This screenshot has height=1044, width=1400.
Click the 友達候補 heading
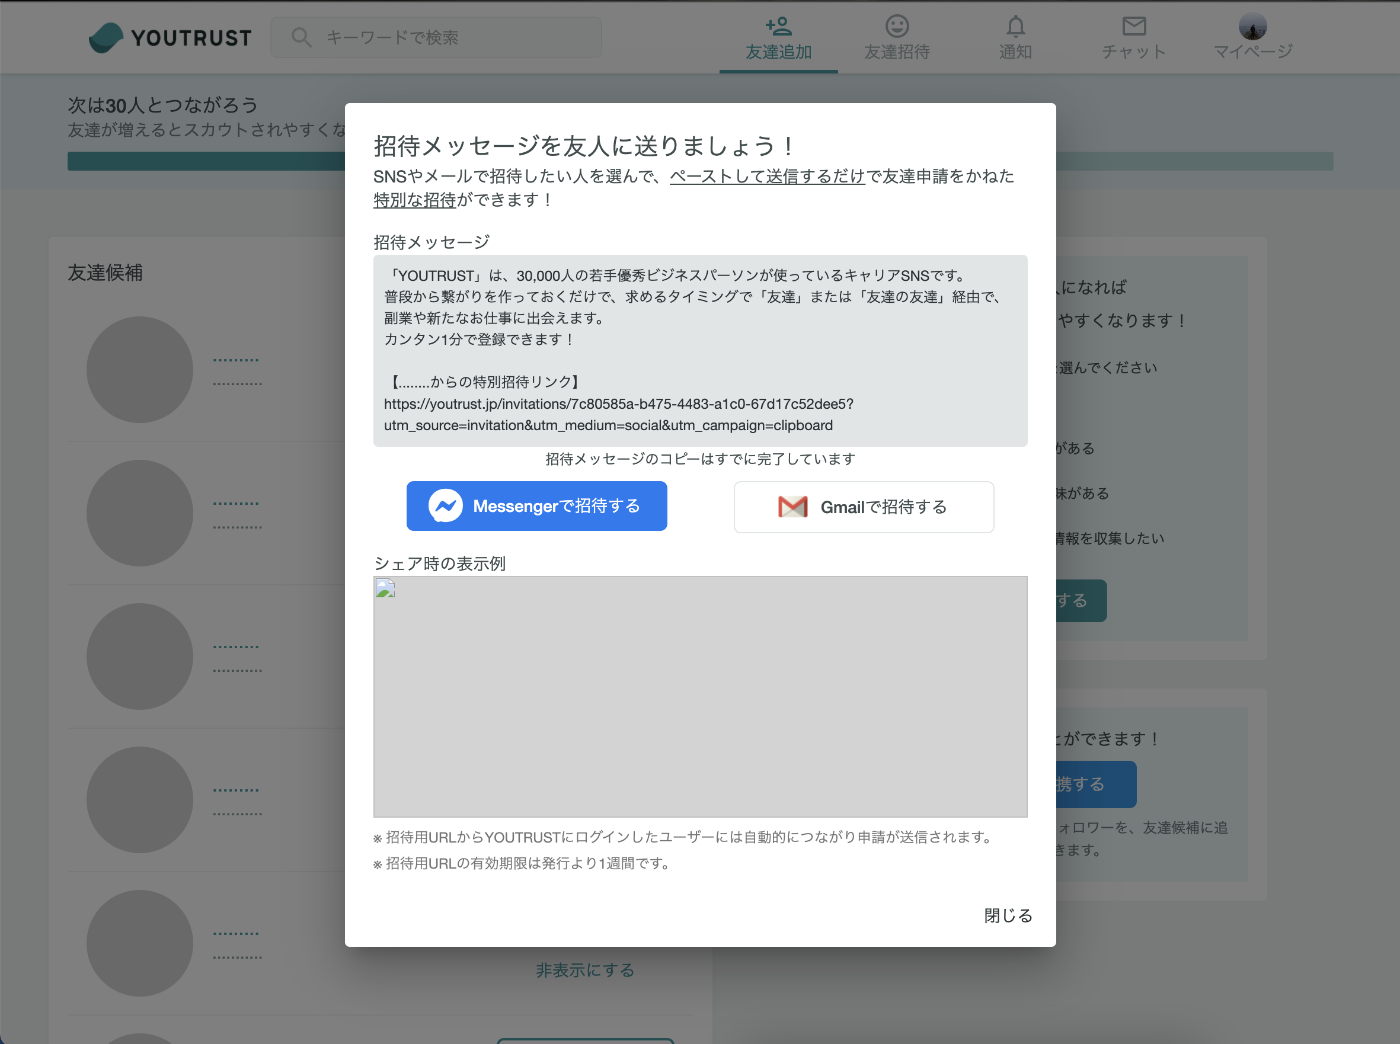point(105,273)
